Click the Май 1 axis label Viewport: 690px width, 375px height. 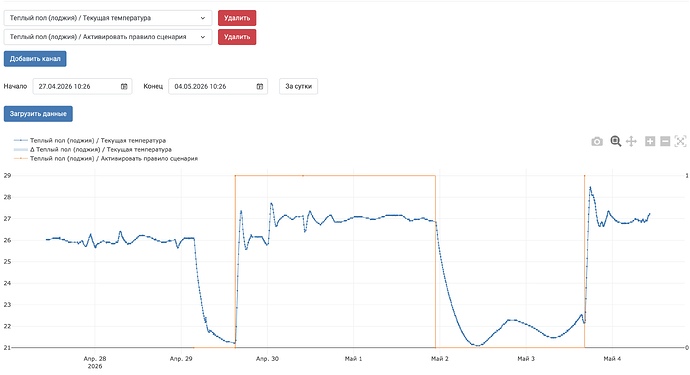pos(353,359)
